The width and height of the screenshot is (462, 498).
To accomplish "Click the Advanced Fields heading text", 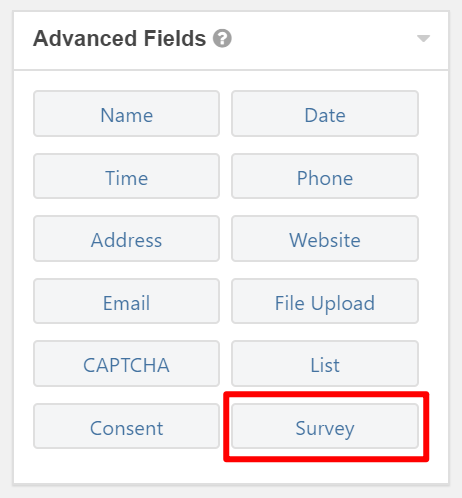I will (x=119, y=38).
